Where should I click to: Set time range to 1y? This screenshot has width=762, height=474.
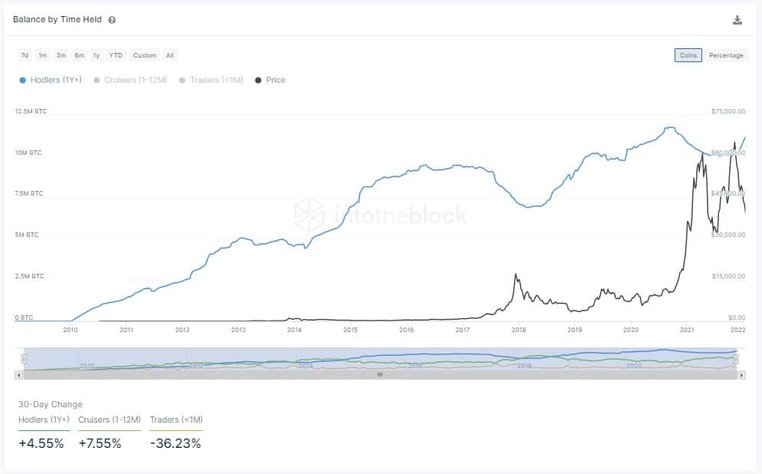pyautogui.click(x=96, y=56)
